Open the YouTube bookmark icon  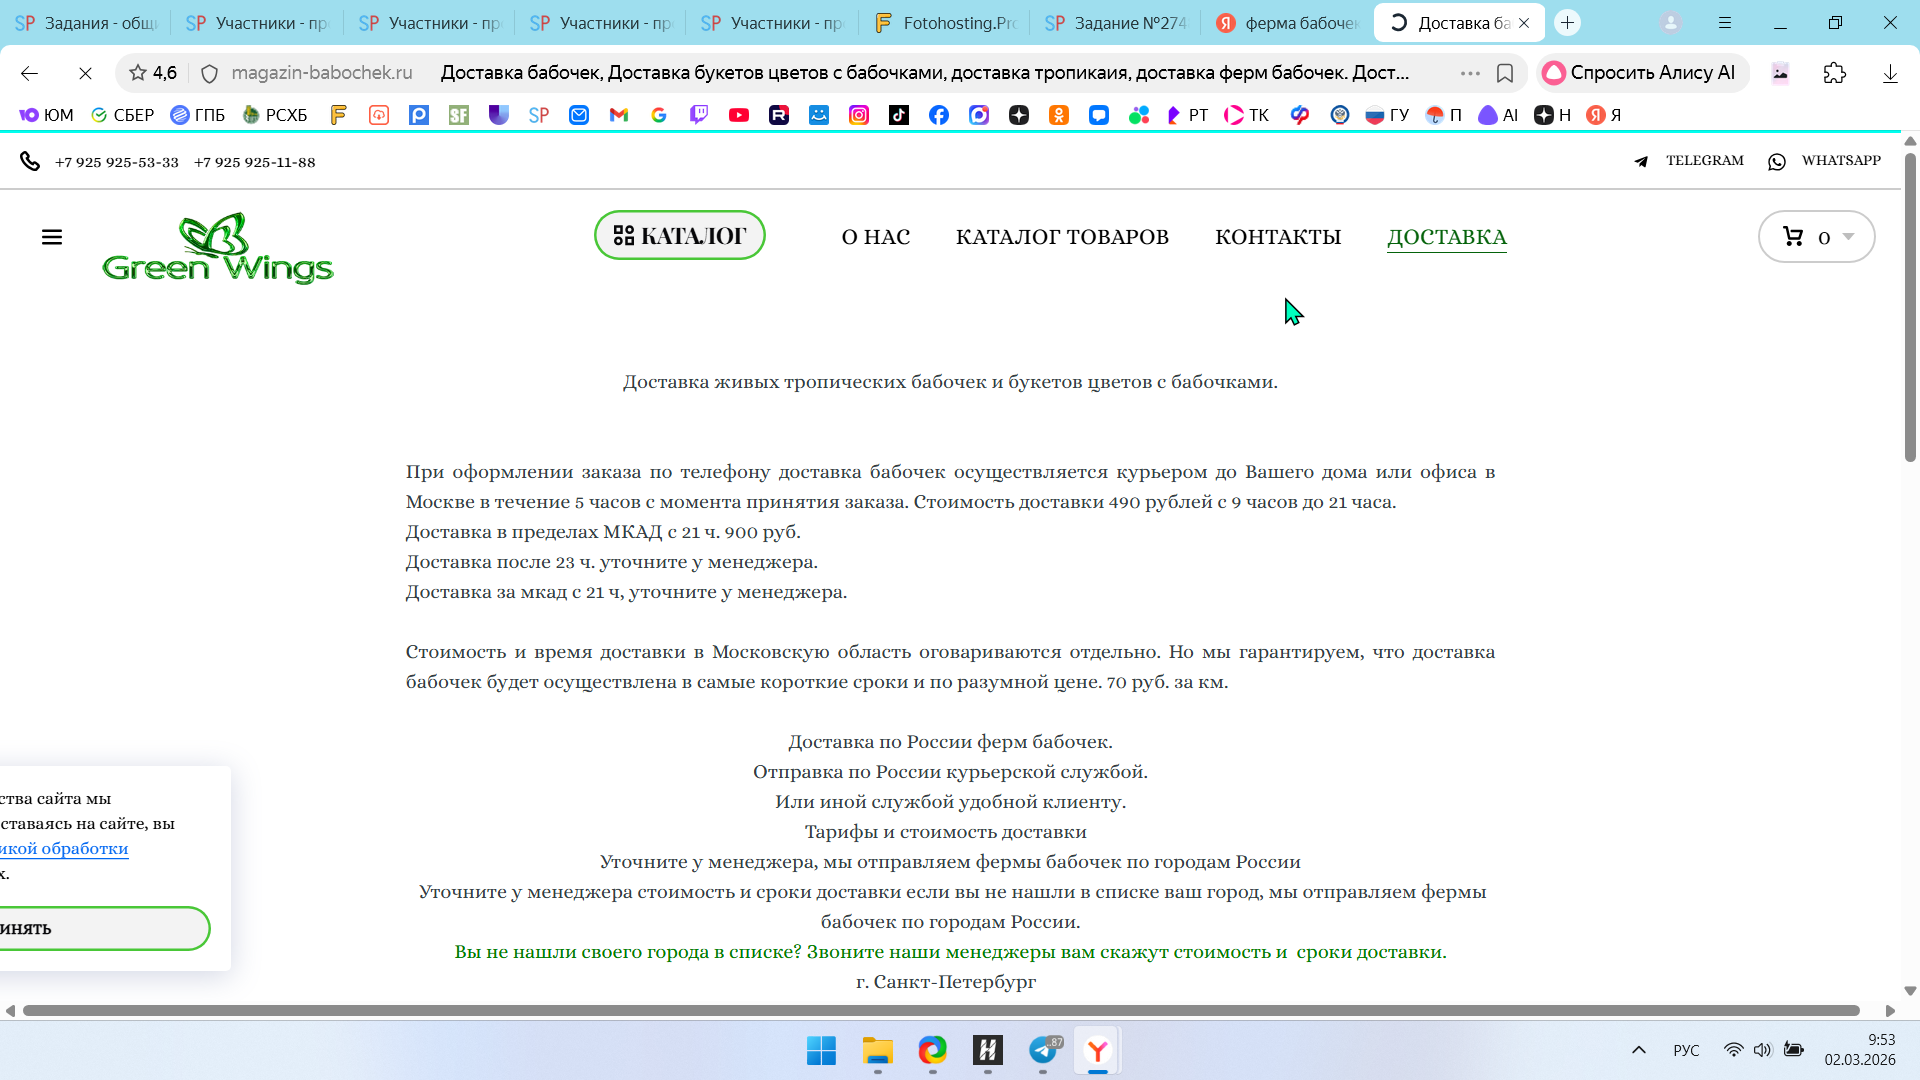[x=739, y=115]
